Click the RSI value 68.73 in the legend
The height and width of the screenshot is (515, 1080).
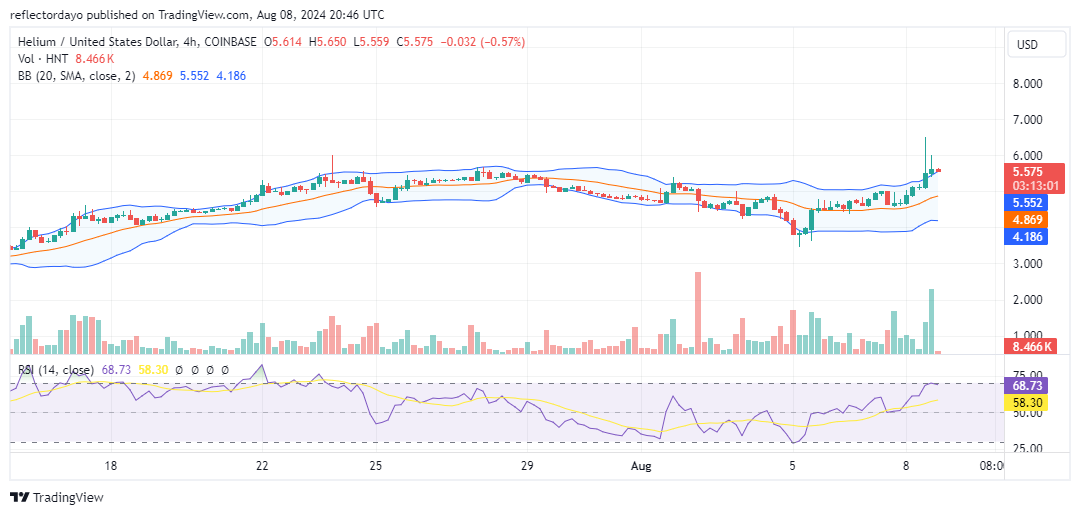115,370
